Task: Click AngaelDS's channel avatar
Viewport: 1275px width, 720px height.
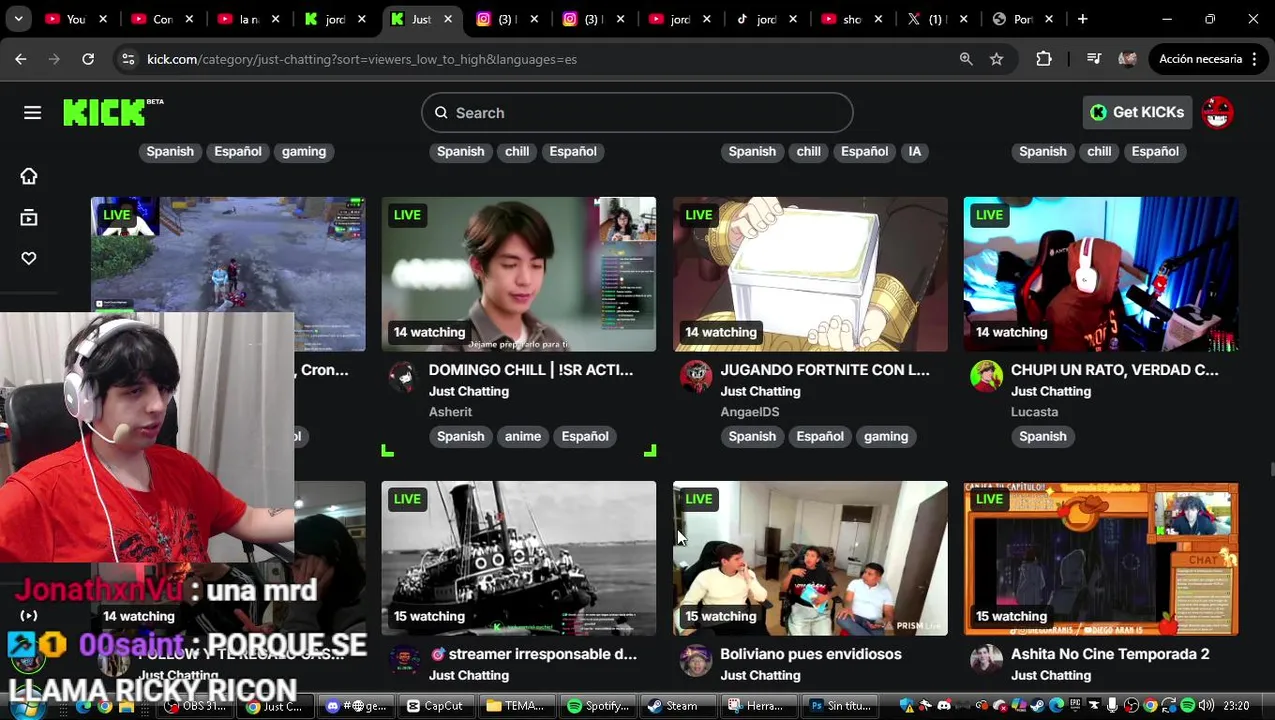Action: 695,376
